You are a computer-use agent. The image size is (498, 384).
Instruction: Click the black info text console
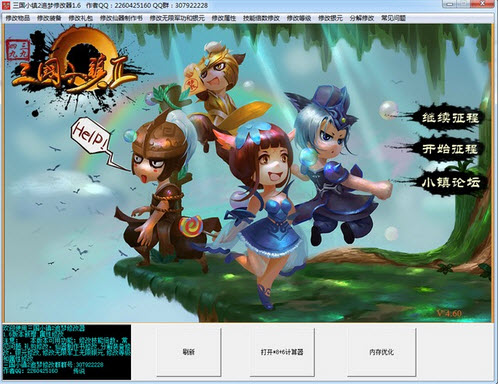(x=66, y=352)
